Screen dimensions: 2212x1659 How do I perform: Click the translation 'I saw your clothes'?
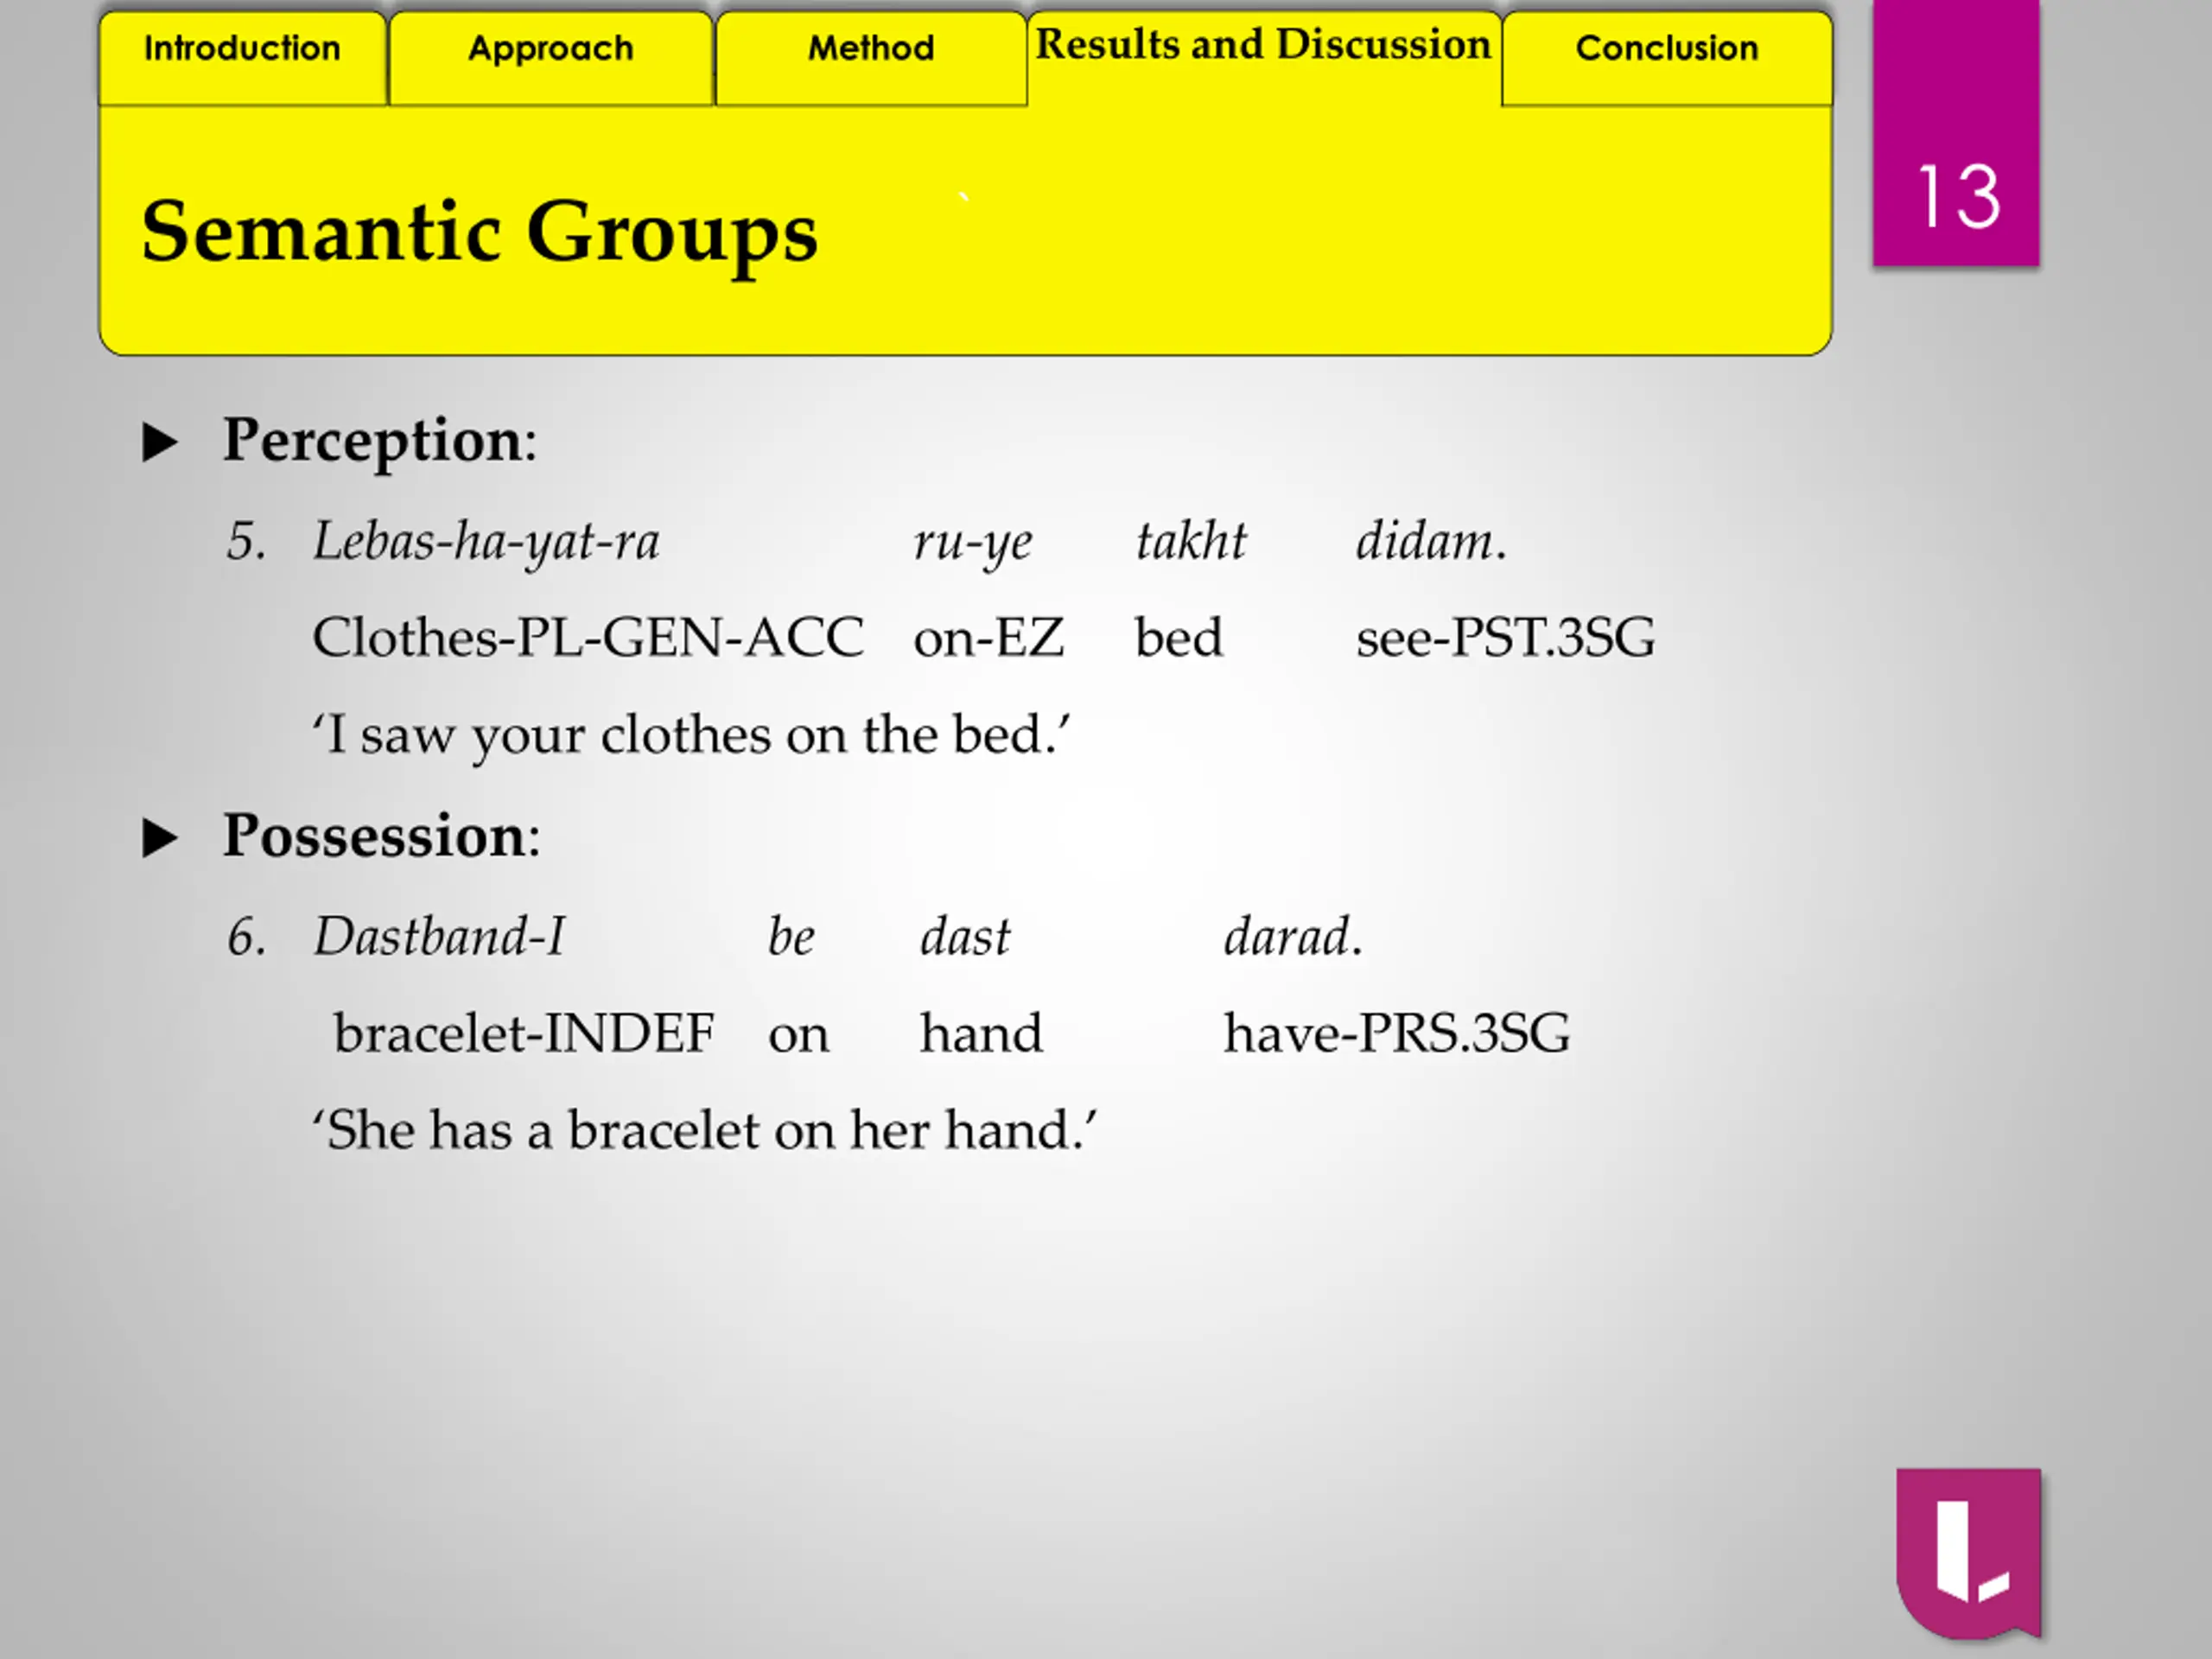click(690, 735)
